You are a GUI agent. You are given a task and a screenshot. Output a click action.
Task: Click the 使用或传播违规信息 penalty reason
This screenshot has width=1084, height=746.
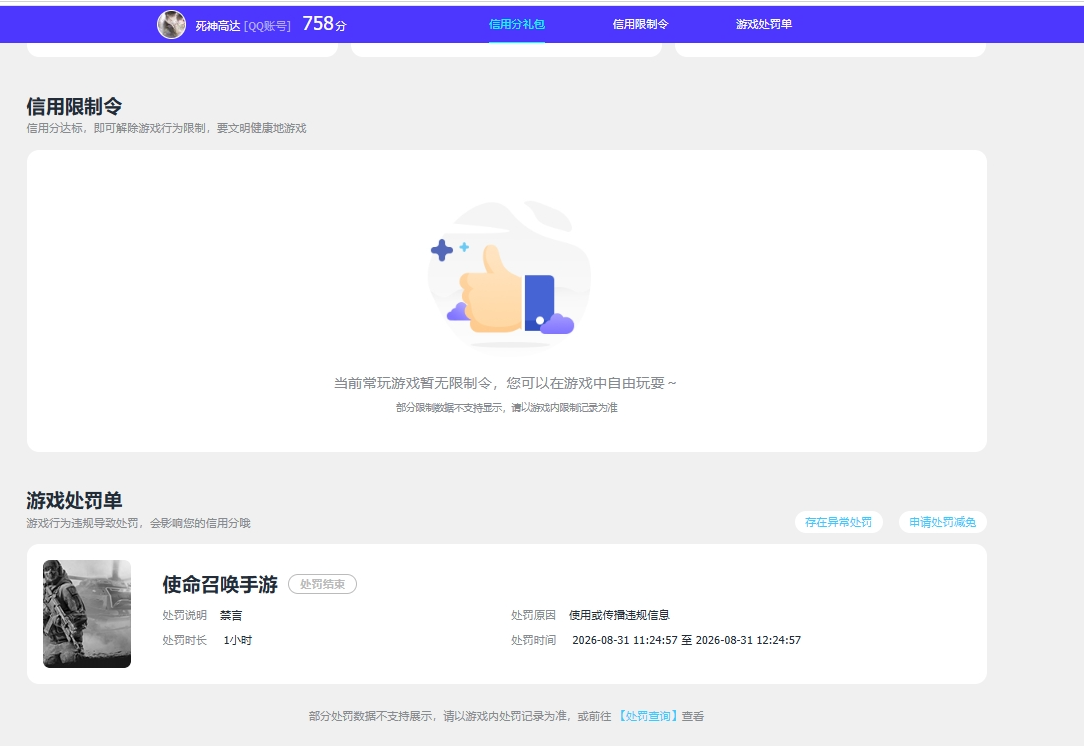point(619,615)
